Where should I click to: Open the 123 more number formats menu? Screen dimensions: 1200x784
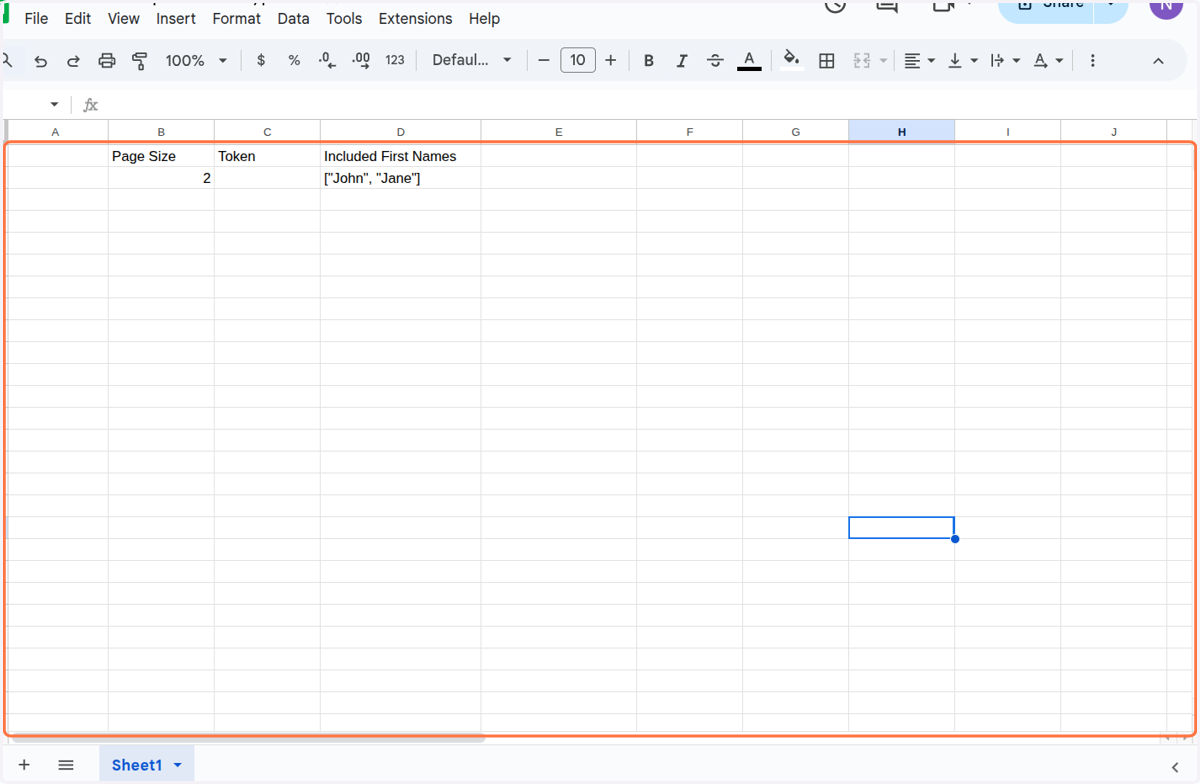tap(395, 60)
